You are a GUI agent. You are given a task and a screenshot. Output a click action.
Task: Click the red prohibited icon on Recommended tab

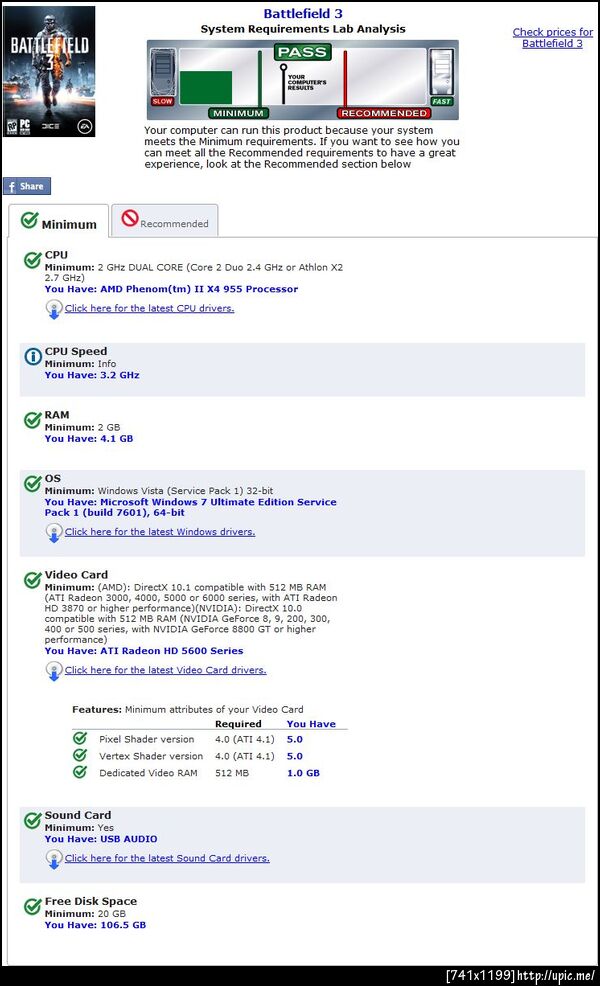click(130, 218)
